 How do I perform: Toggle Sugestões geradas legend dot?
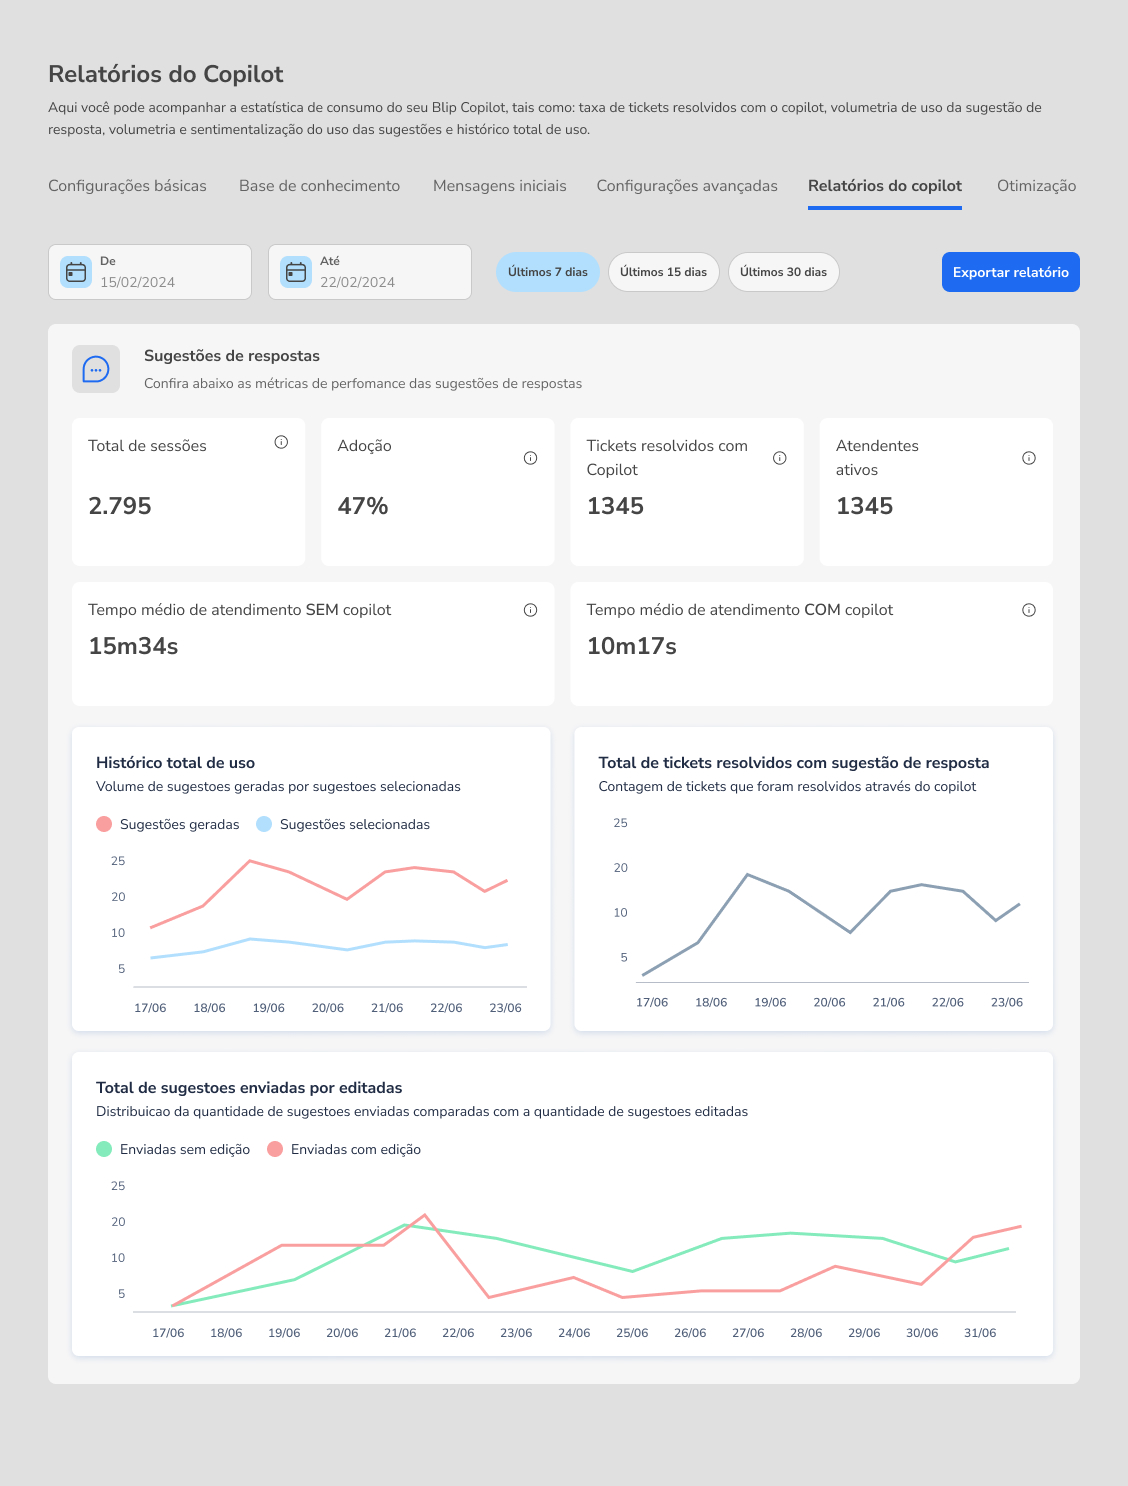click(x=104, y=824)
